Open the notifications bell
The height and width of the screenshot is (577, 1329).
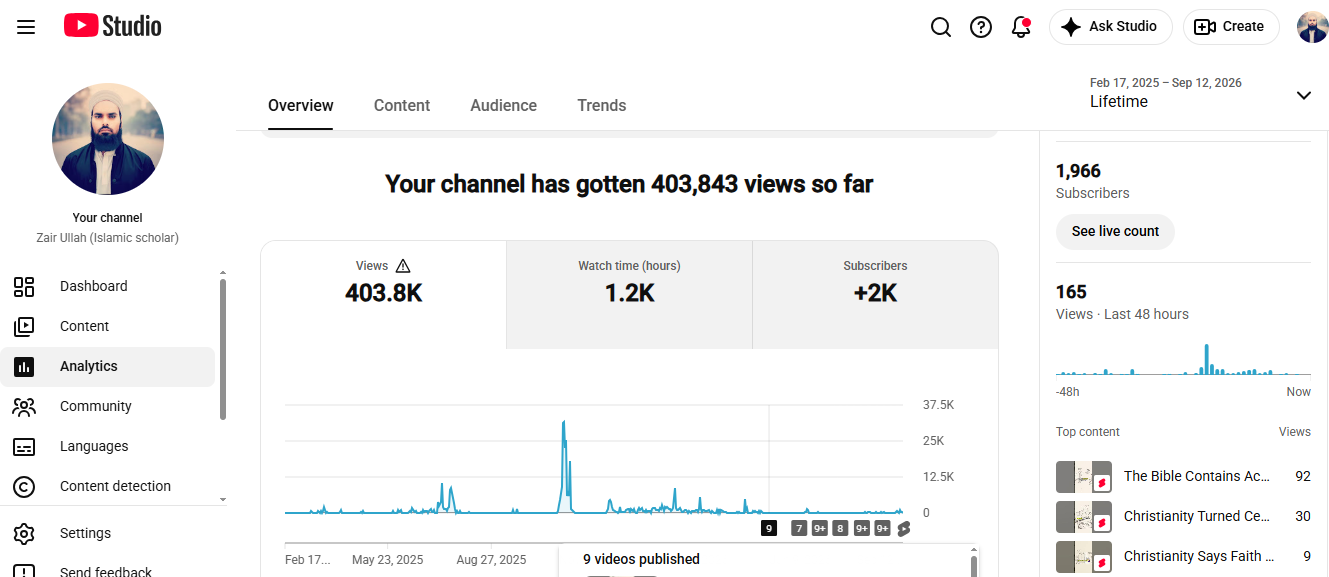point(1021,27)
